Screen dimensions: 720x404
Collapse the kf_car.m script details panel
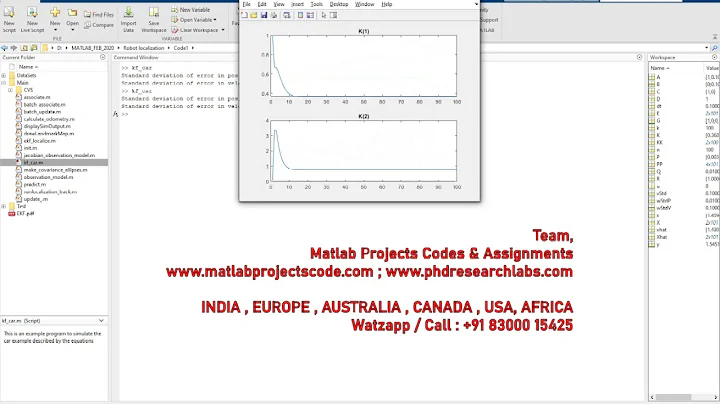(x=101, y=320)
